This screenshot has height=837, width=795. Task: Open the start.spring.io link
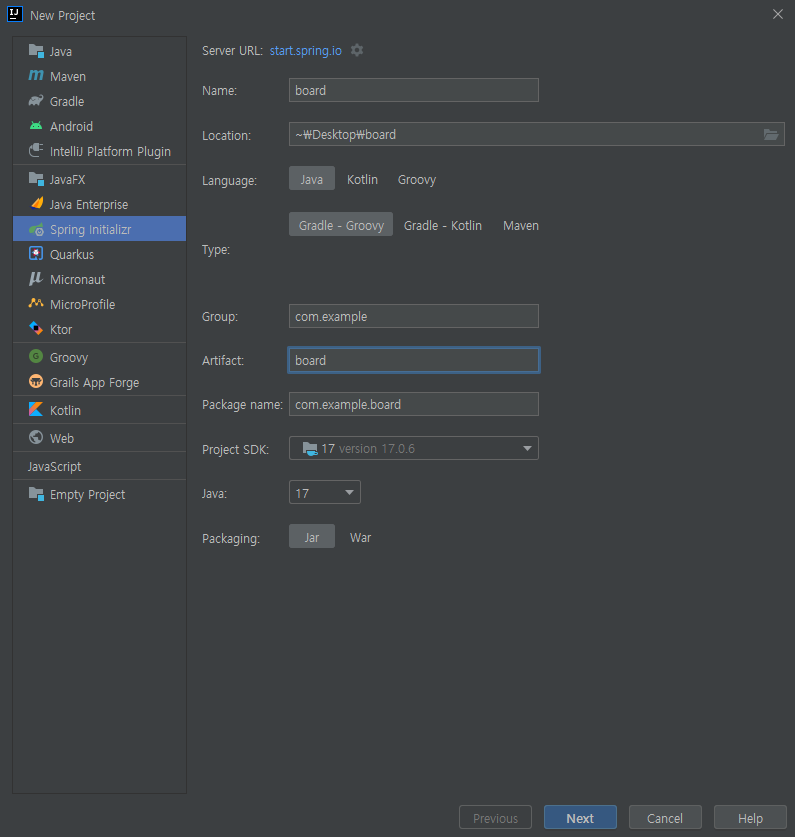click(305, 51)
